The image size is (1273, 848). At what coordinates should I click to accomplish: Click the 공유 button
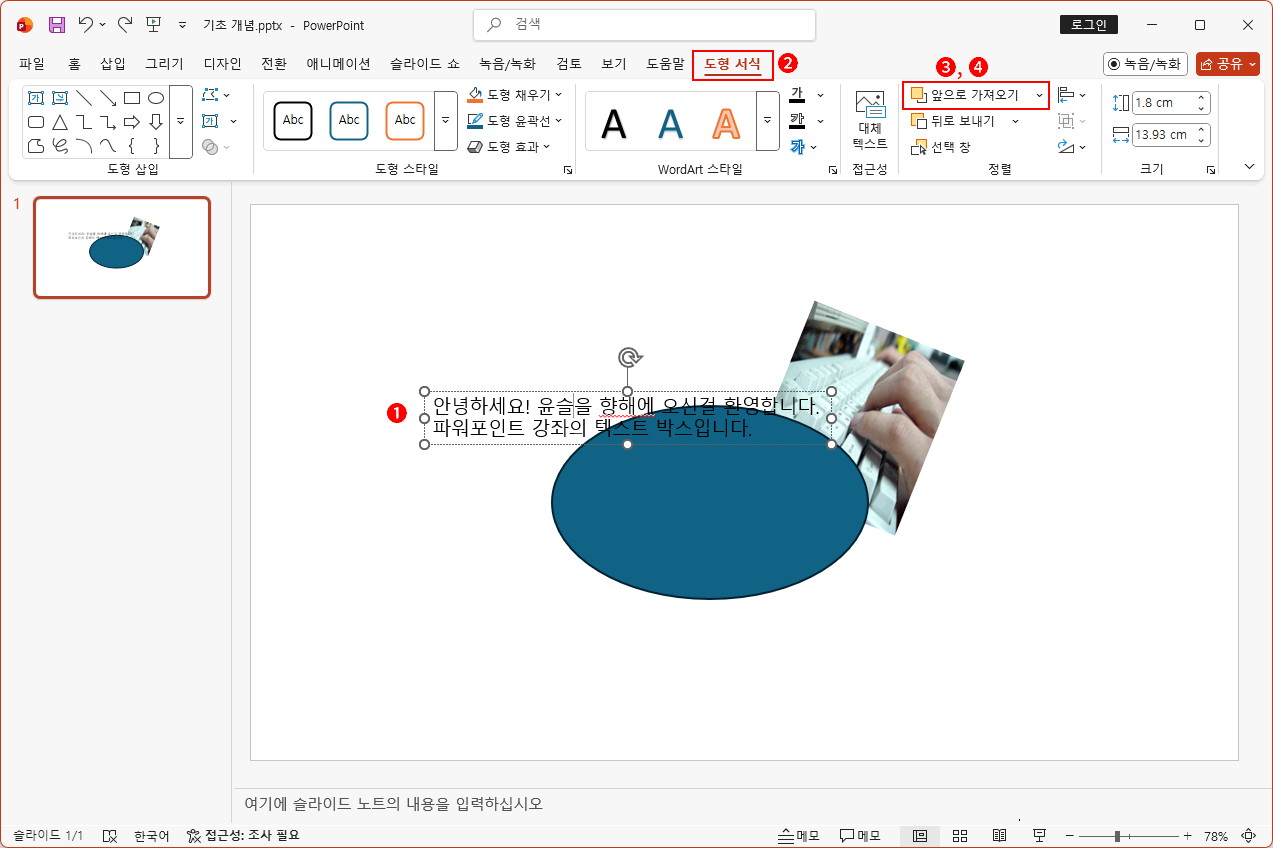(1226, 62)
